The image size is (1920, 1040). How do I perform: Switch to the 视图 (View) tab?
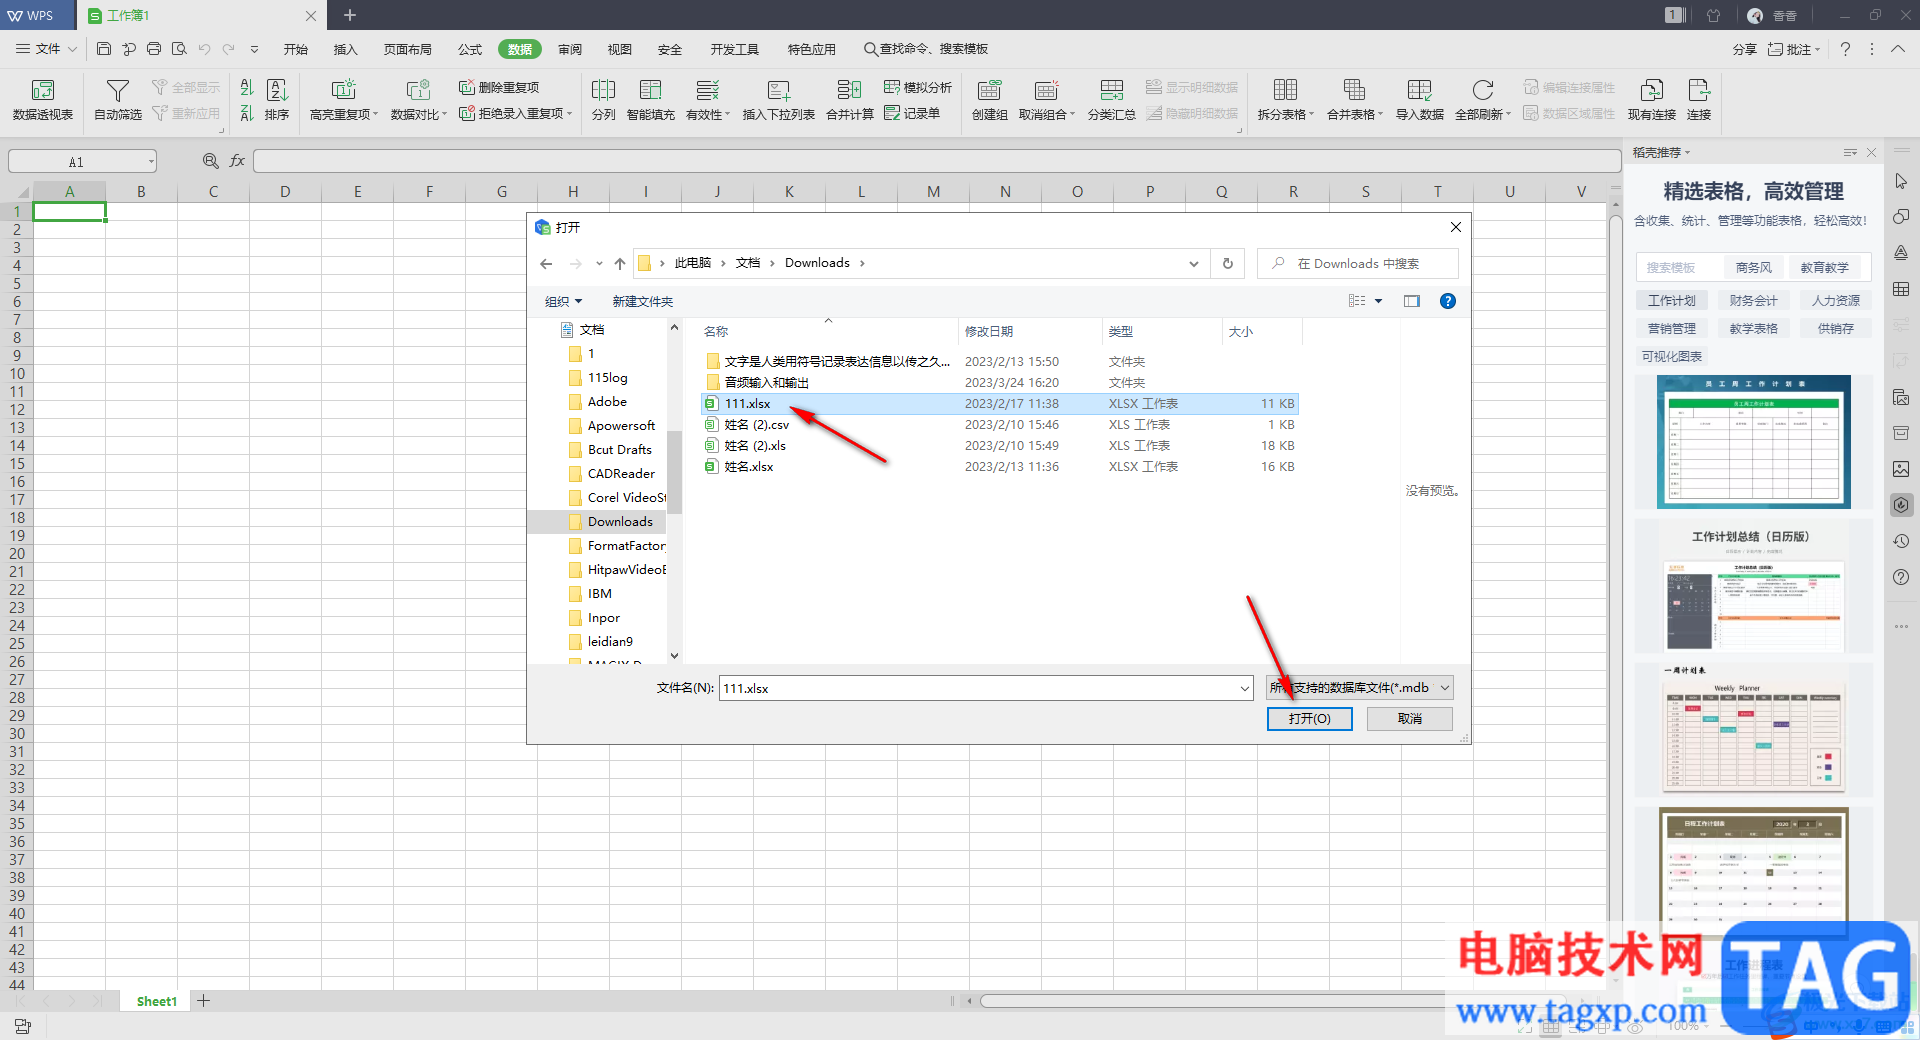(x=620, y=49)
